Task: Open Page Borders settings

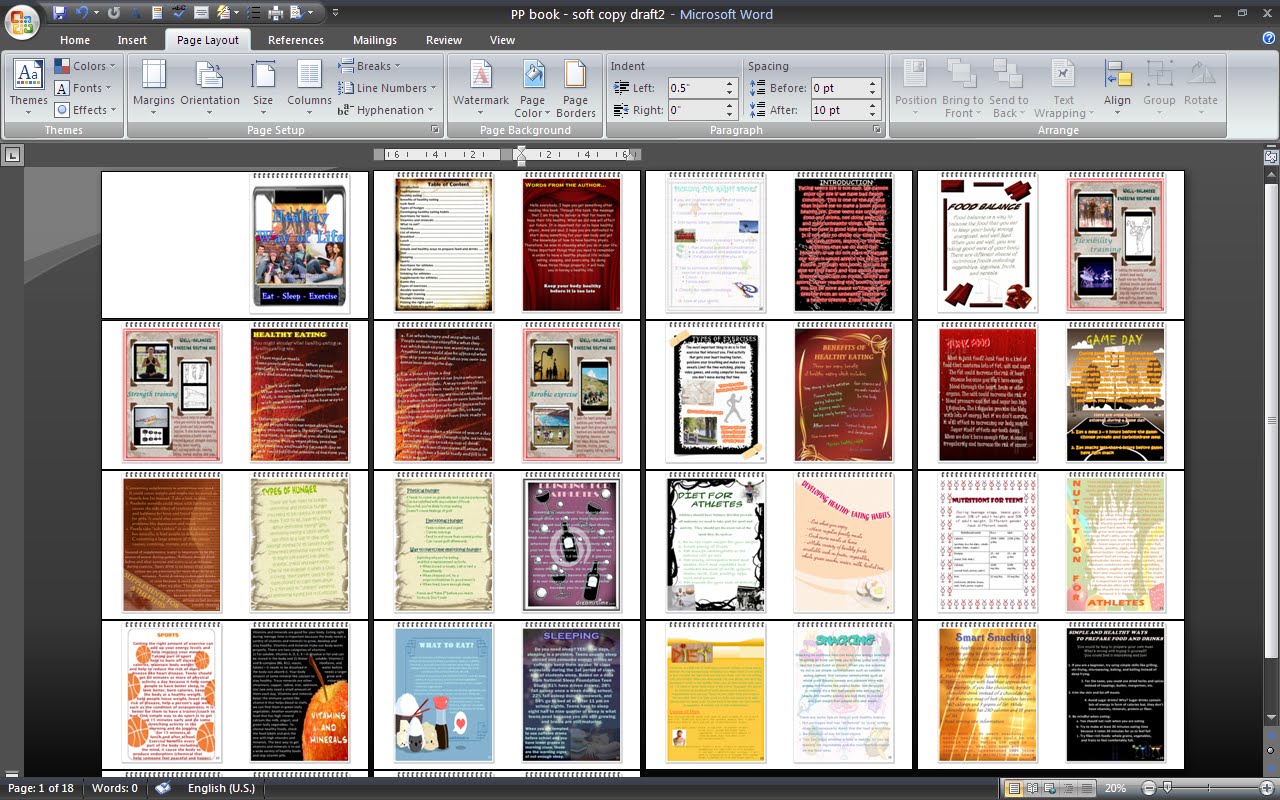Action: tap(576, 86)
